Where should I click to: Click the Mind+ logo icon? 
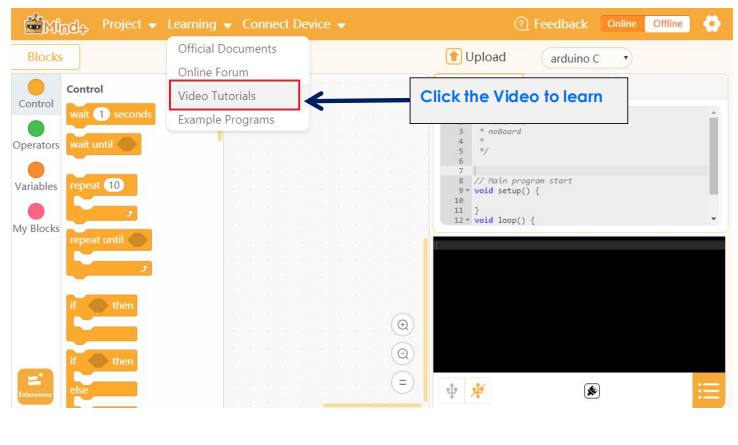pyautogui.click(x=56, y=24)
